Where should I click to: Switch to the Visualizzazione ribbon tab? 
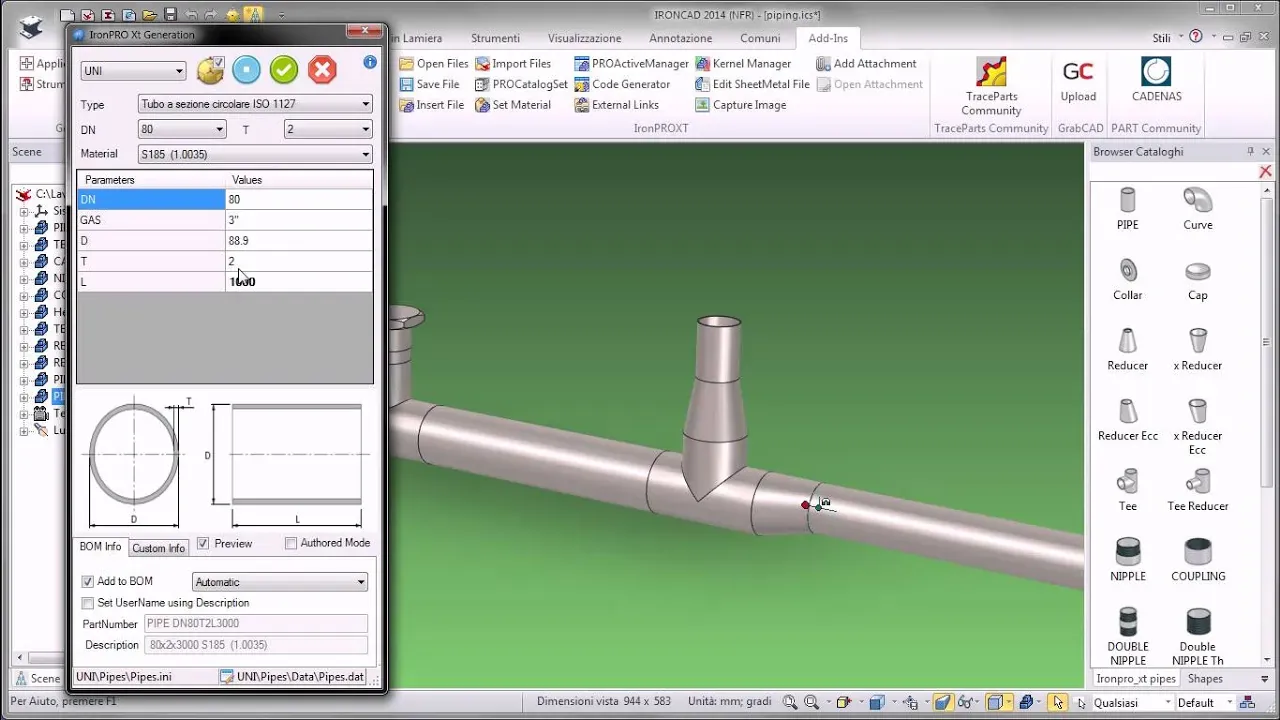pyautogui.click(x=584, y=38)
